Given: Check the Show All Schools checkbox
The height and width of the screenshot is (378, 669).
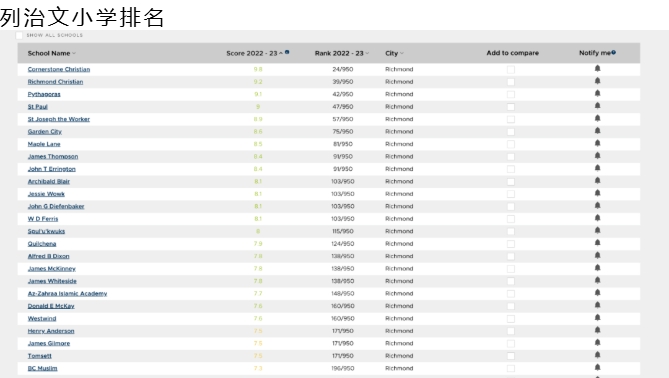Looking at the screenshot, I should (19, 35).
